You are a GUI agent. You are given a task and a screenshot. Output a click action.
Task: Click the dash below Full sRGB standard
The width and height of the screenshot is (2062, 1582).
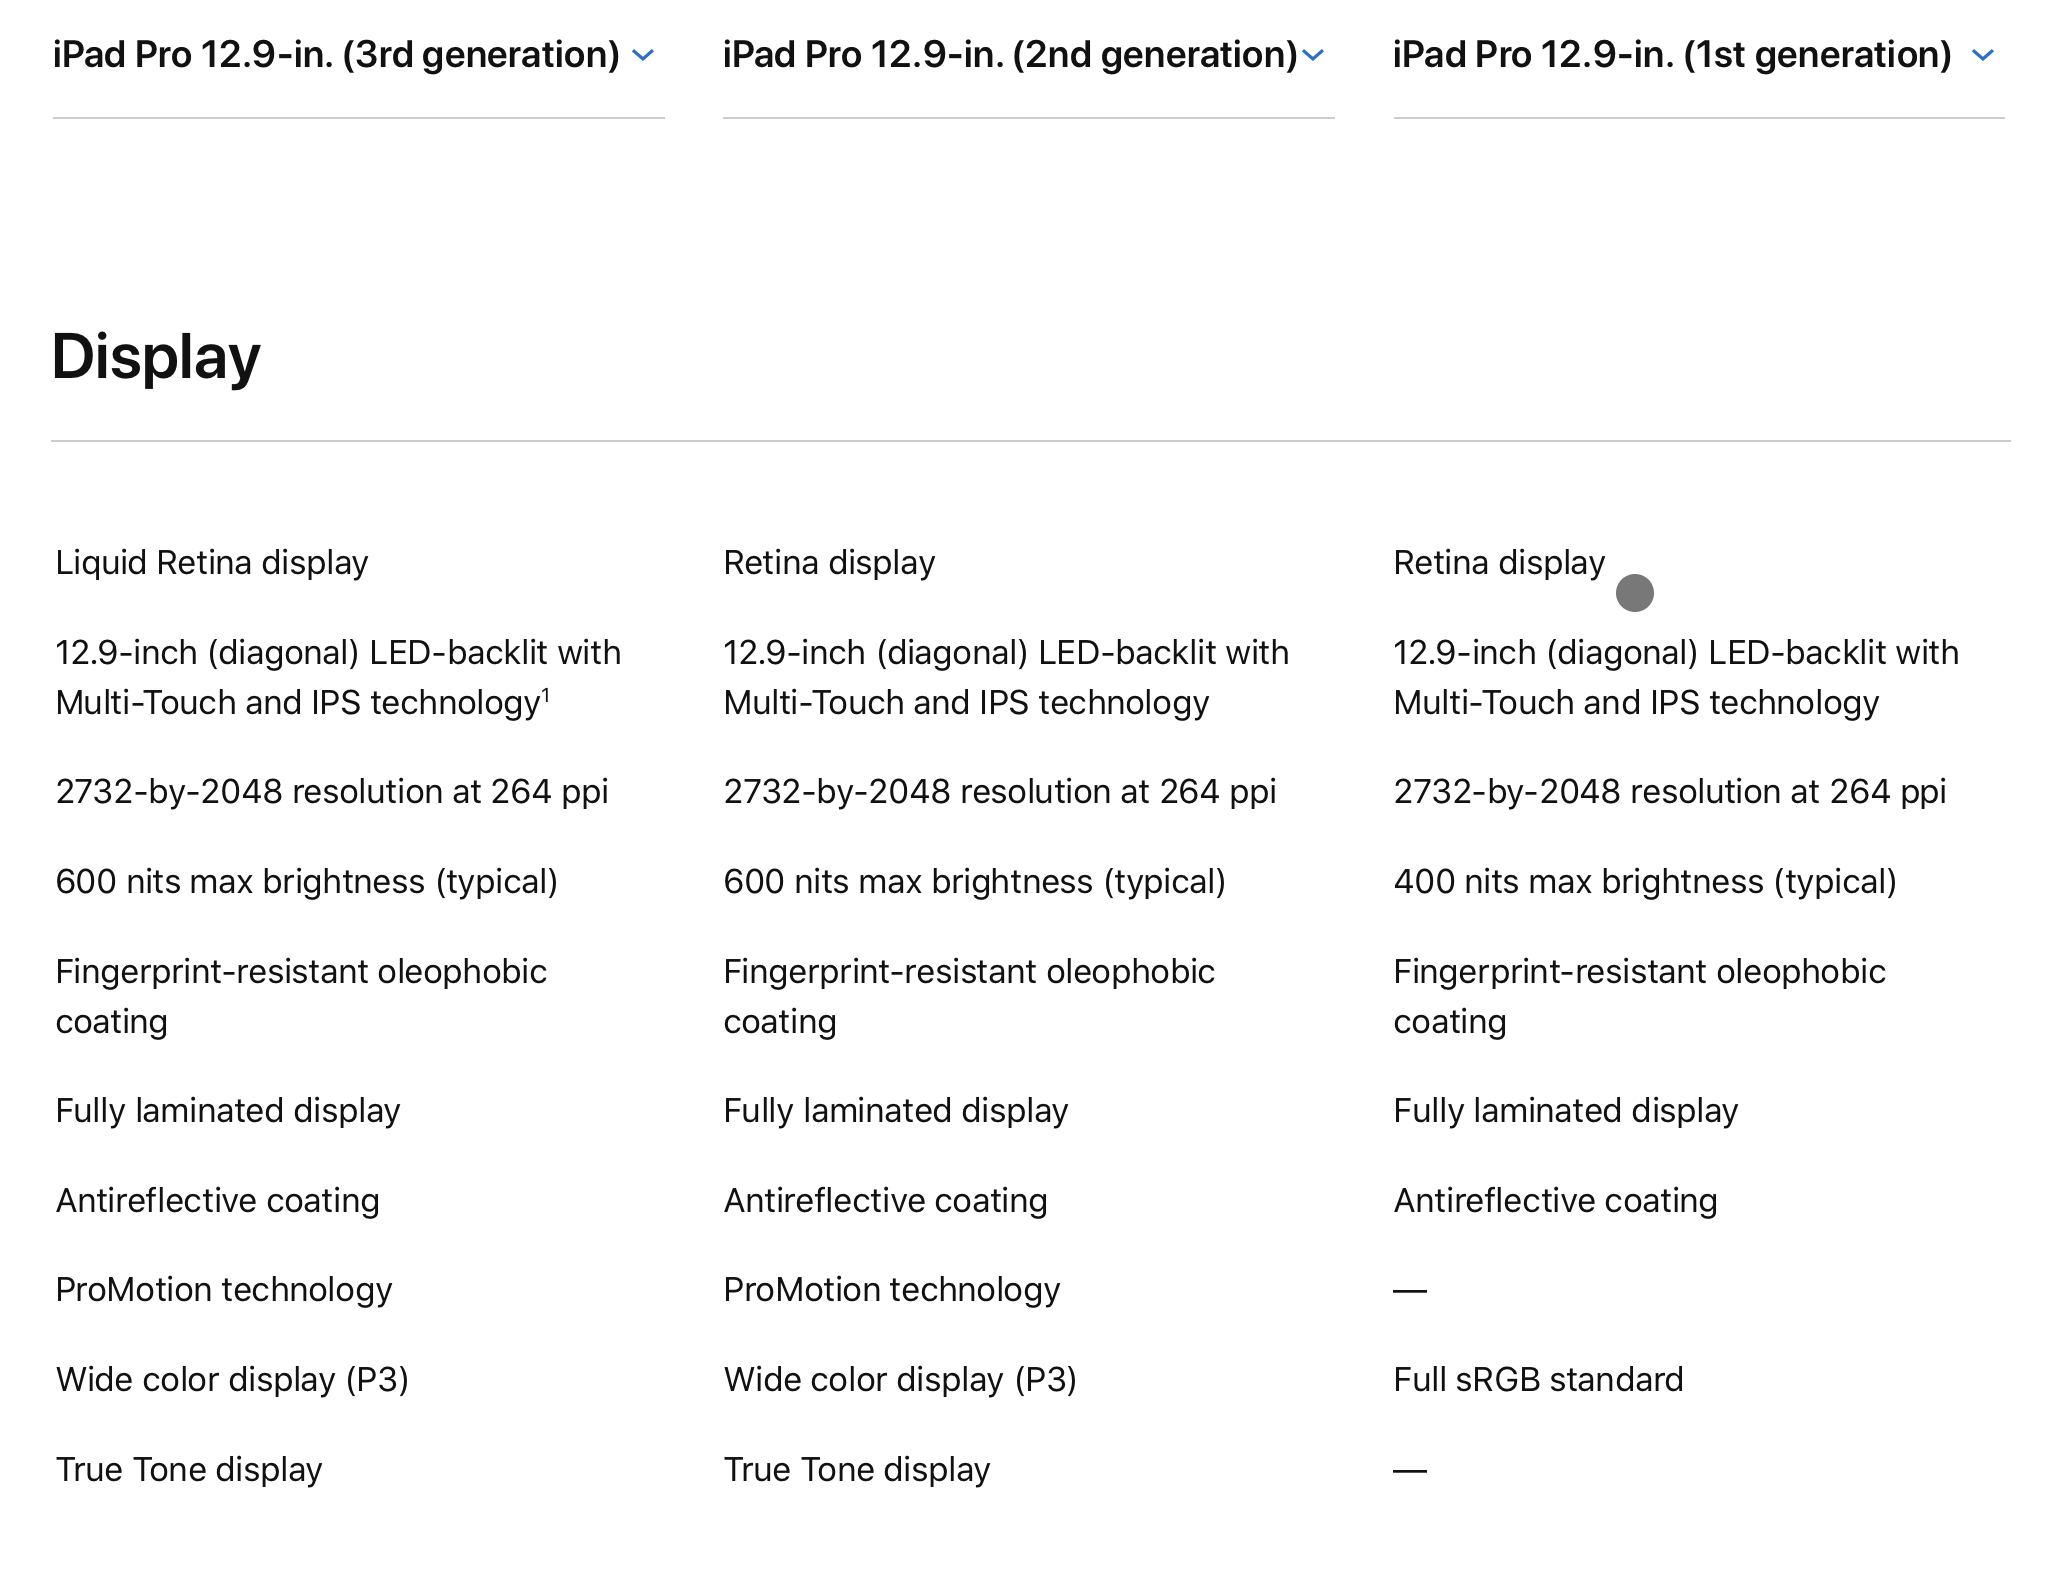click(x=1410, y=1471)
